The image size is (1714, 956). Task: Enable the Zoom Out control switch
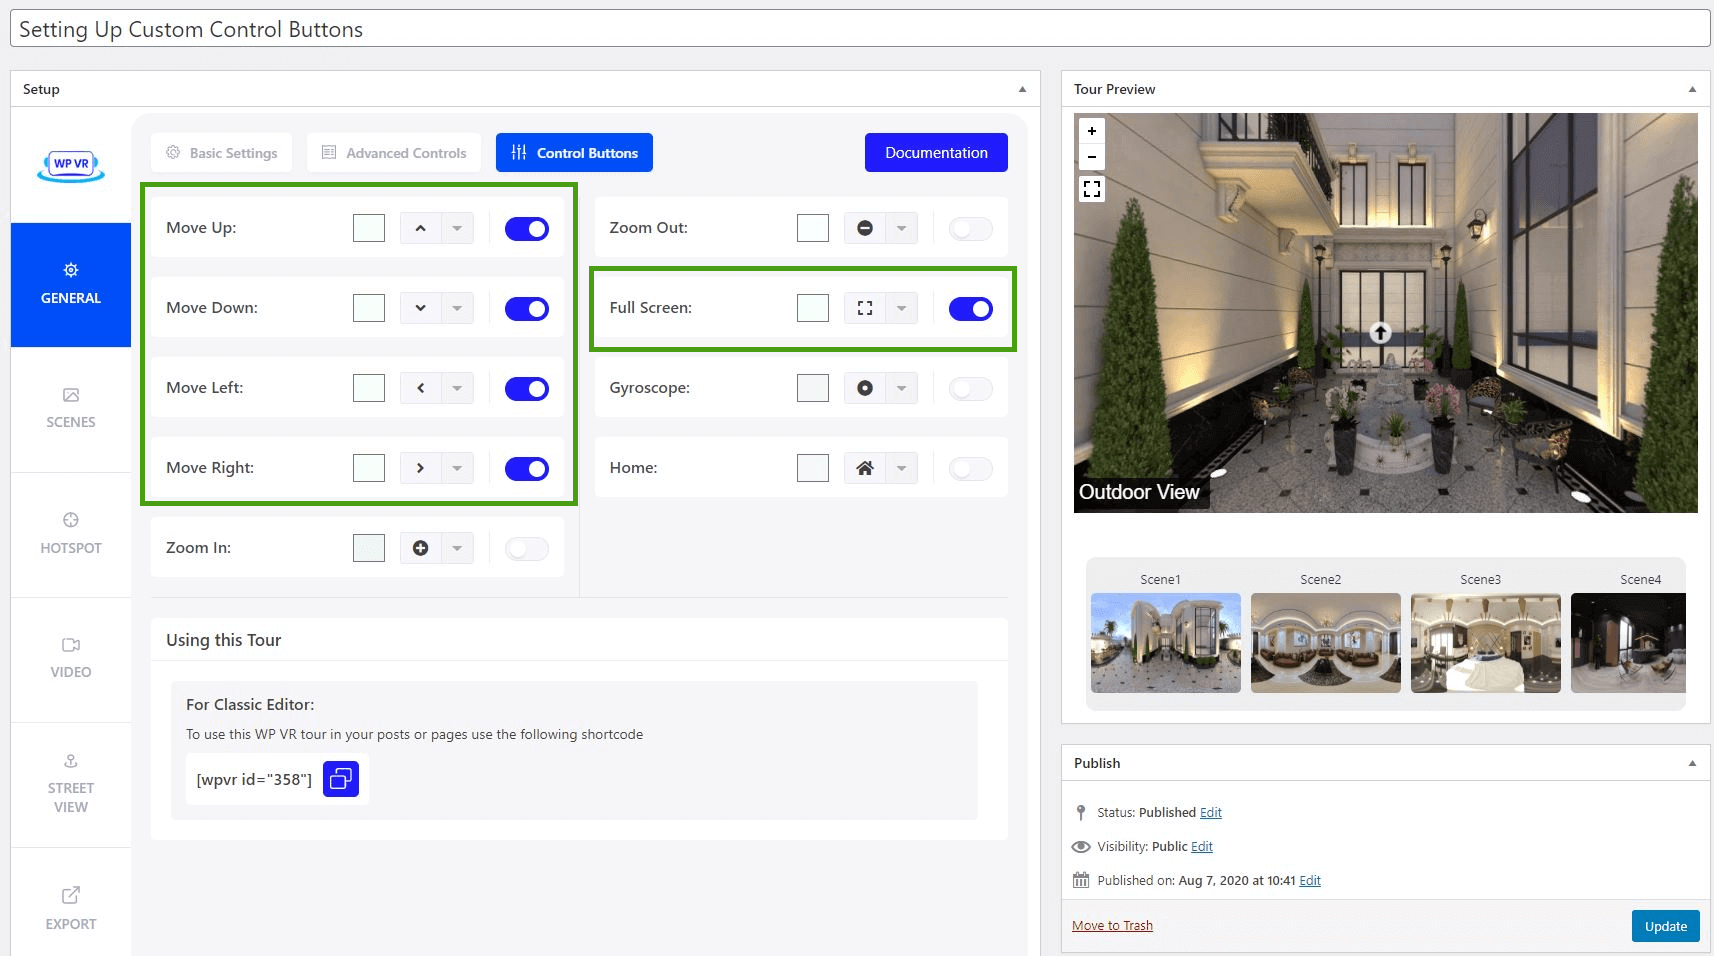tap(971, 229)
